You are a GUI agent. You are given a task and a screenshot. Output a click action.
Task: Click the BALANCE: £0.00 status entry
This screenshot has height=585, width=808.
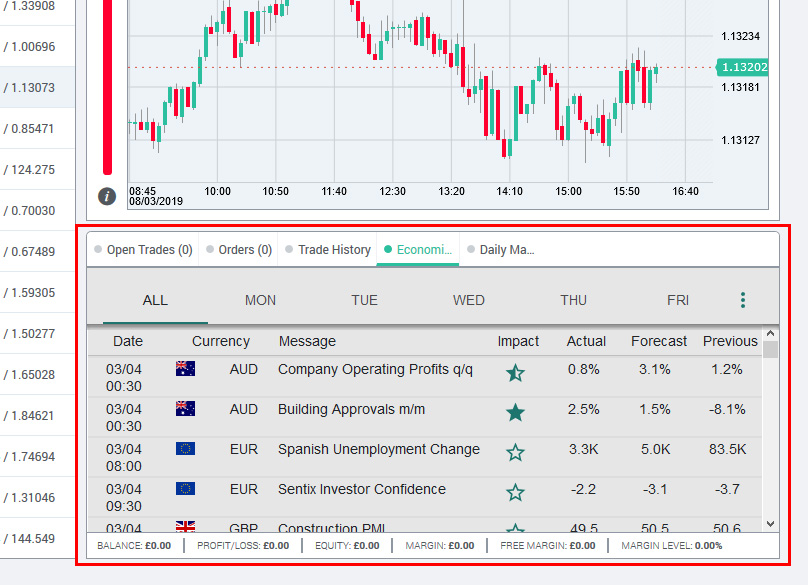point(134,546)
